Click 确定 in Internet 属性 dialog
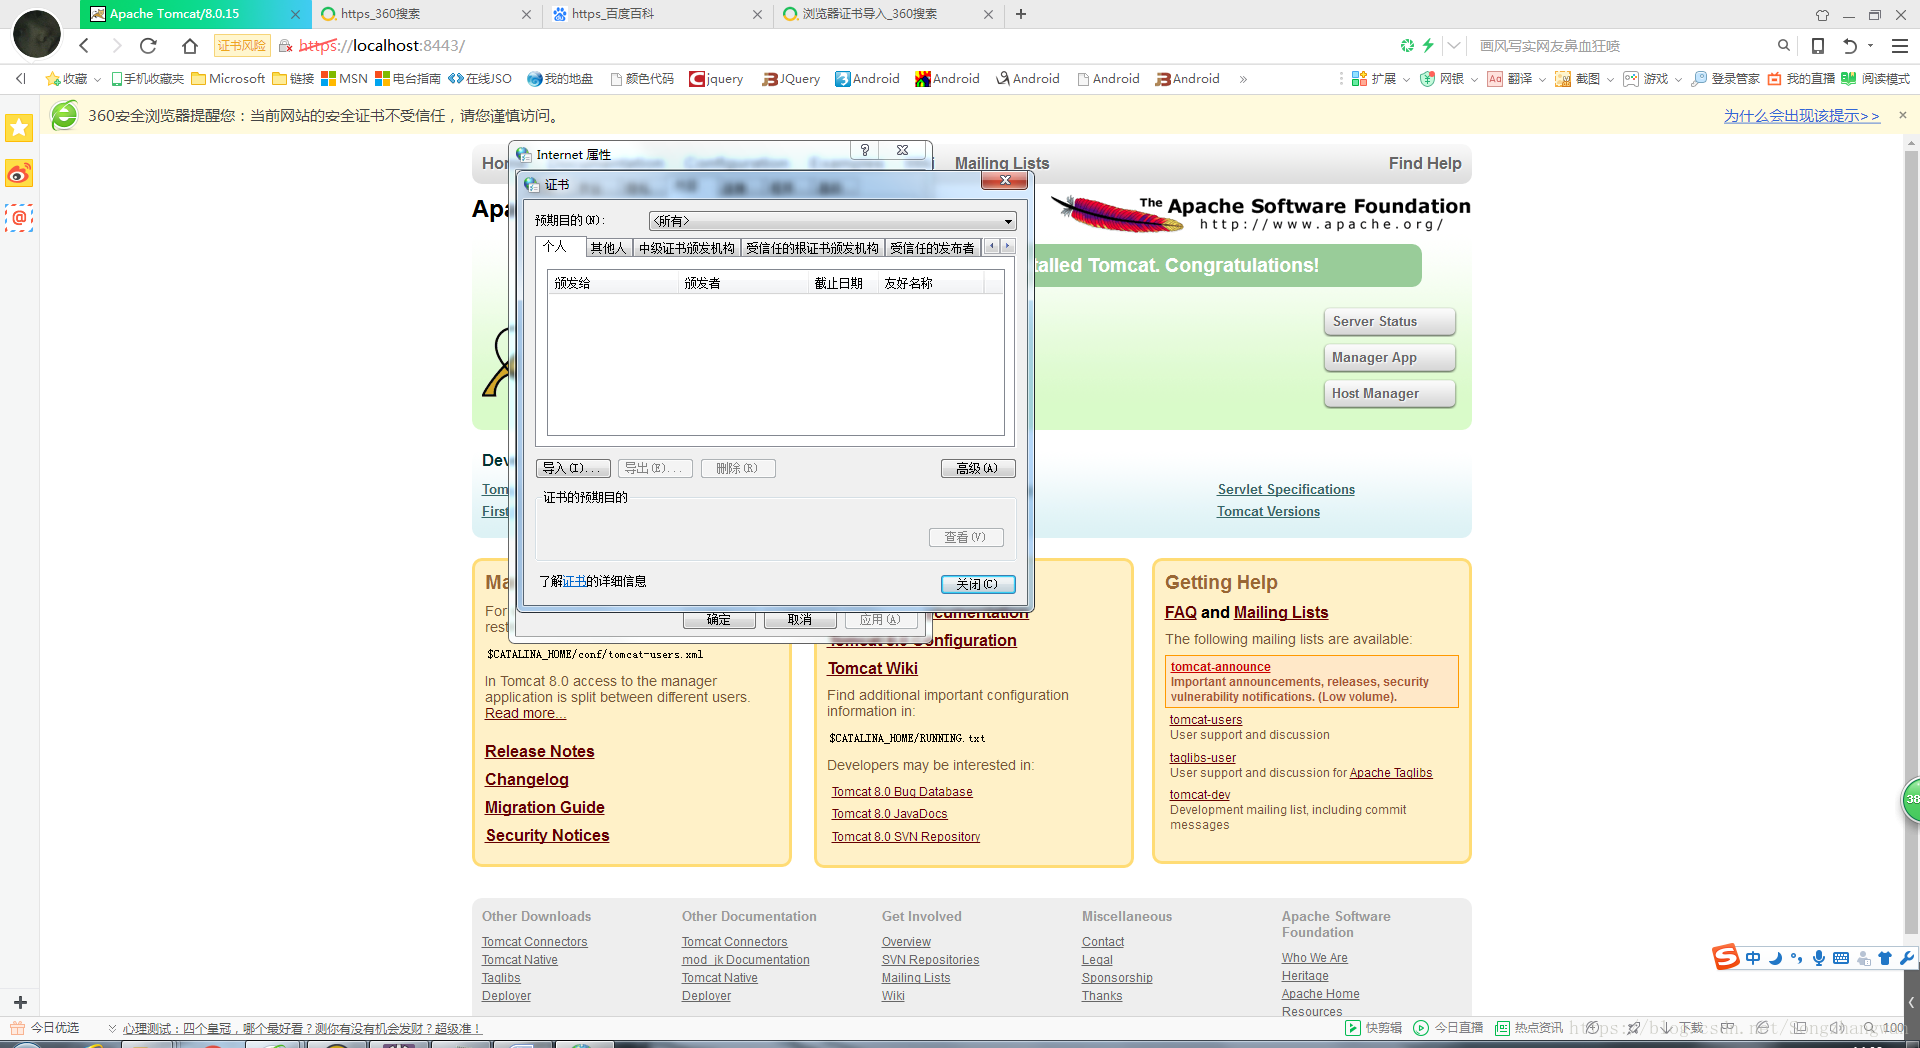 point(719,620)
